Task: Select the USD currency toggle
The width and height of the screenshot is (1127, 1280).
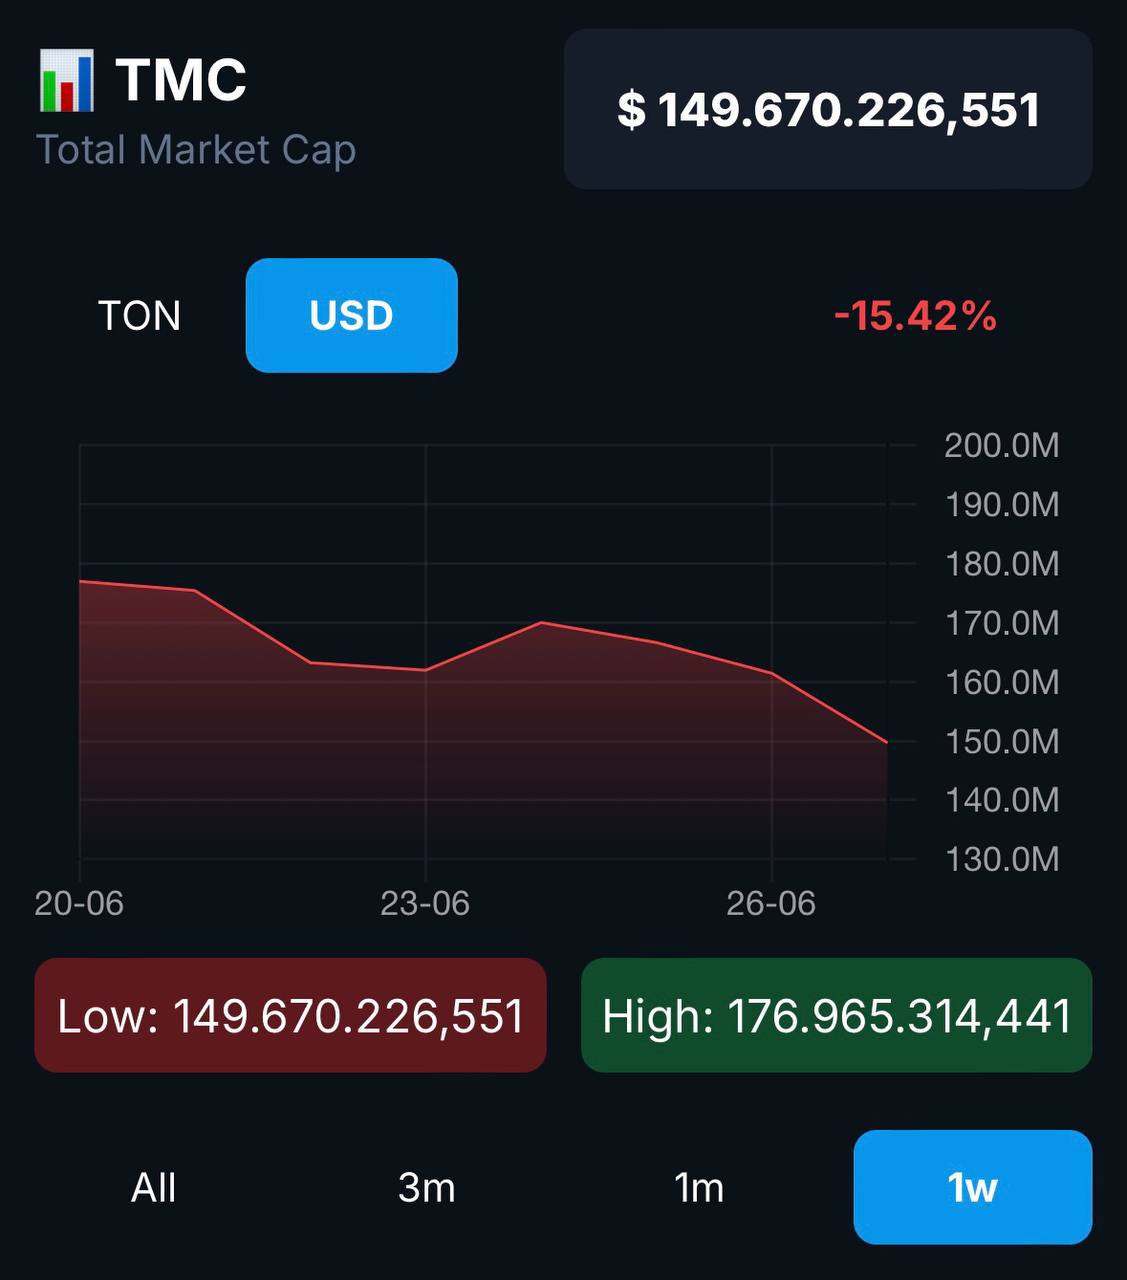Action: 352,316
